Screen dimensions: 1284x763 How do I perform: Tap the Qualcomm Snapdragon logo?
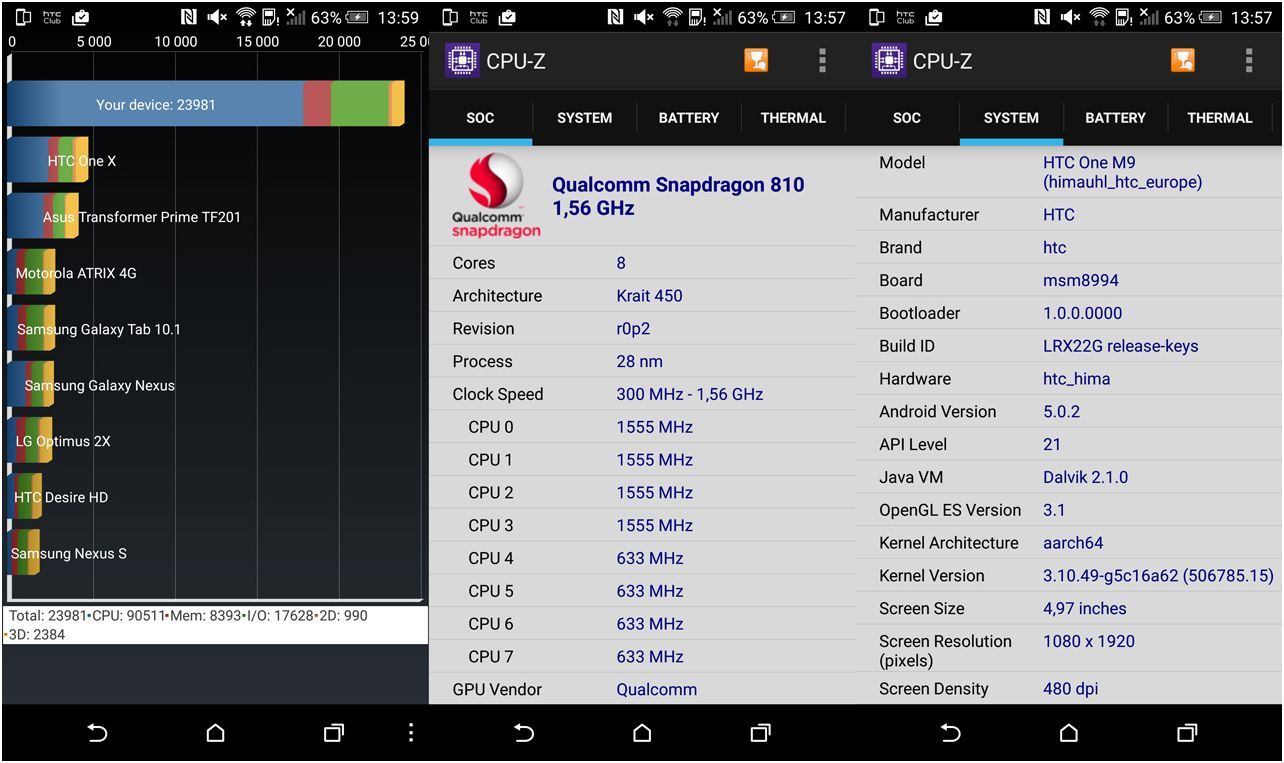[x=496, y=196]
